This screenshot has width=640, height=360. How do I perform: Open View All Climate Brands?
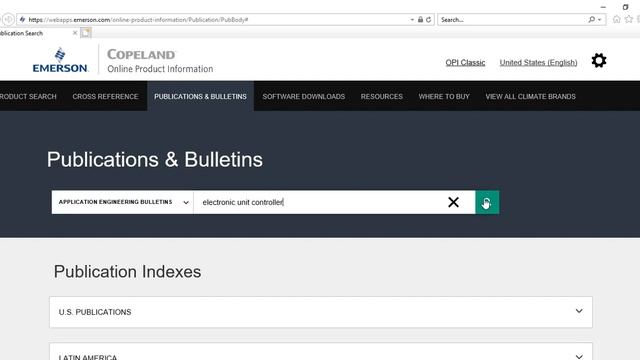tap(531, 97)
